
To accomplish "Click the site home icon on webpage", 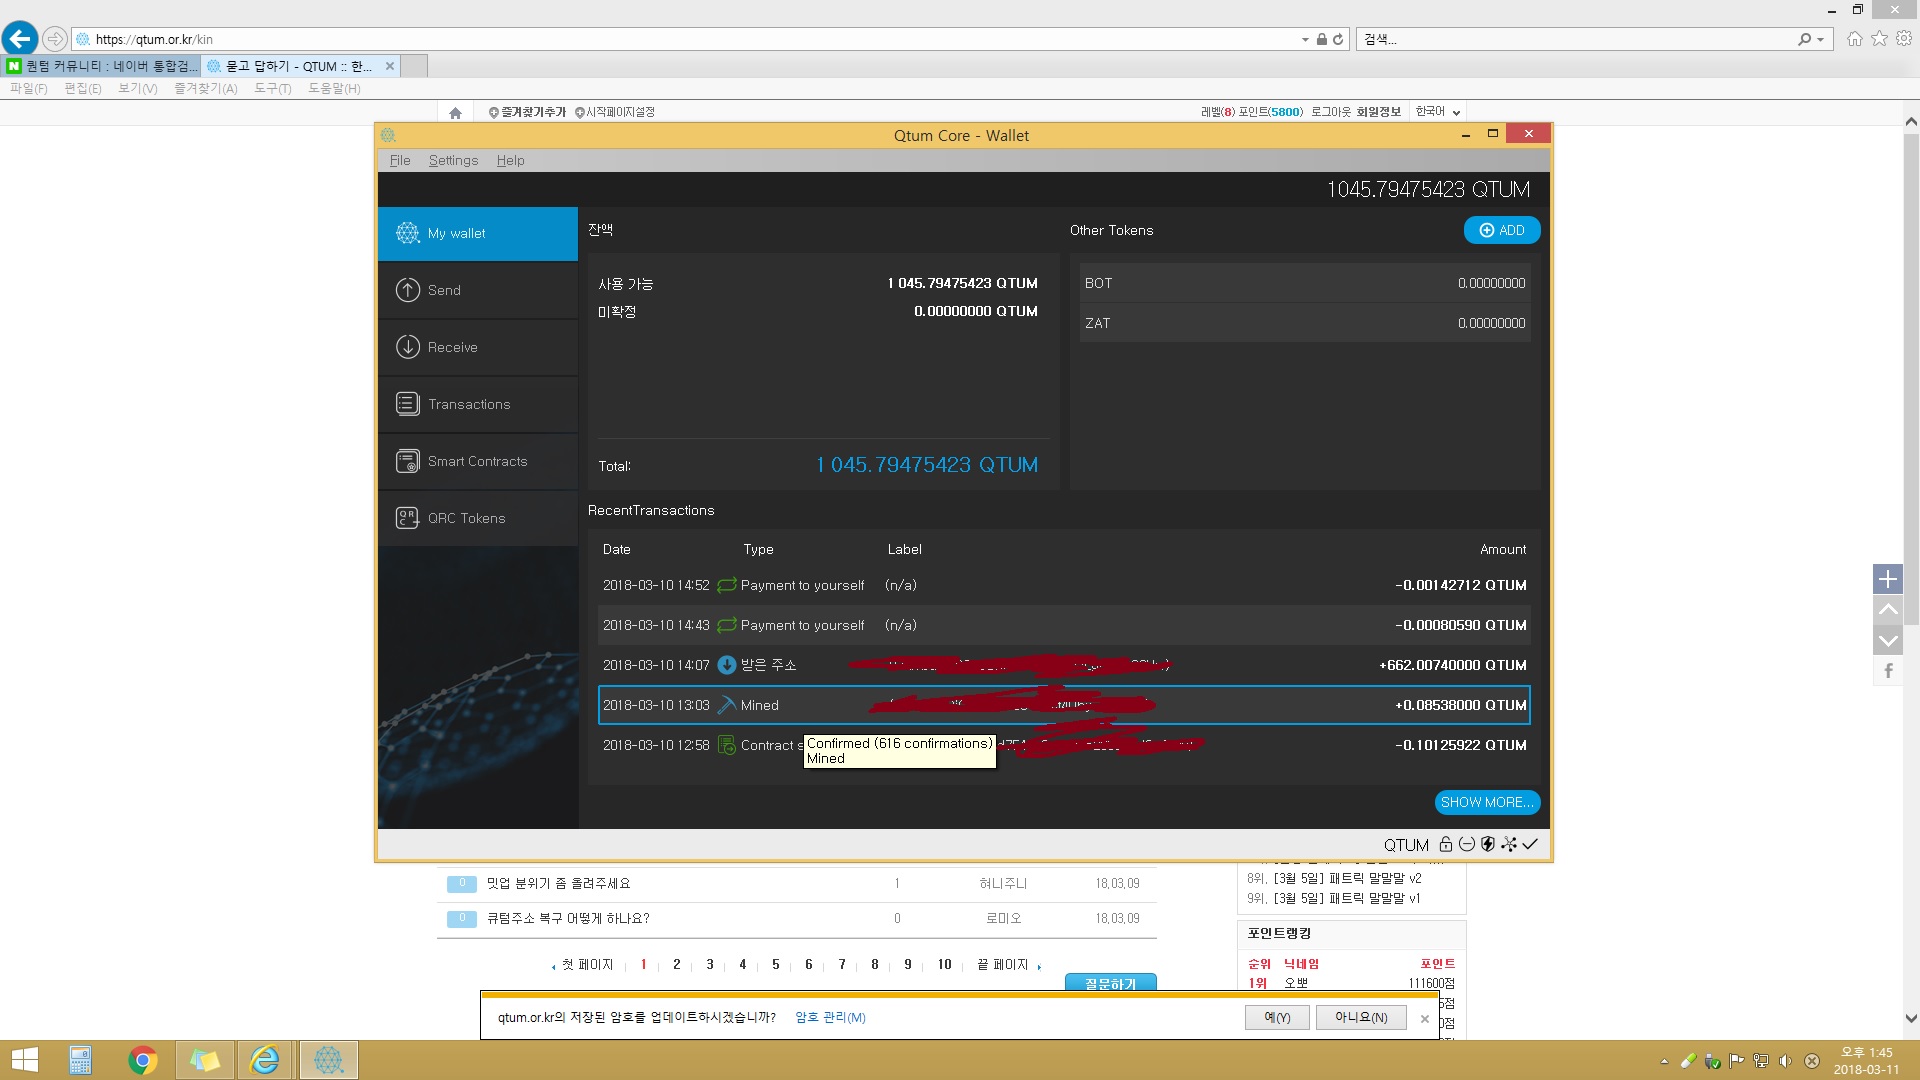I will pos(455,113).
